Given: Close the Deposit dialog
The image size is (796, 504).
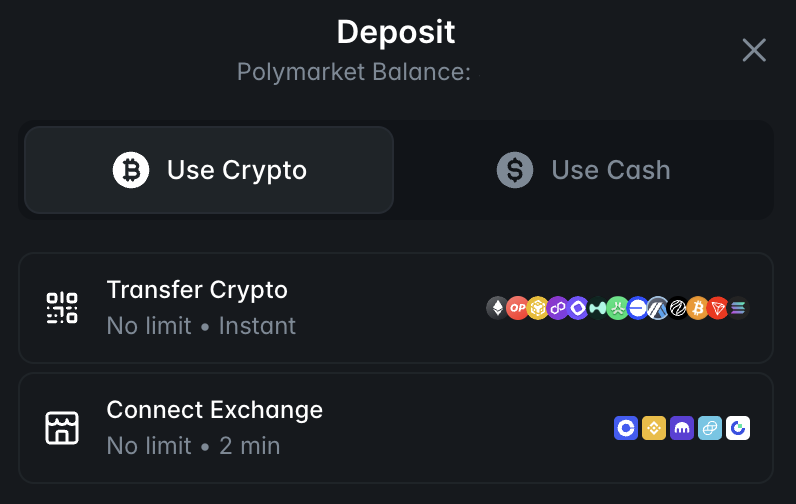Looking at the screenshot, I should pos(754,50).
